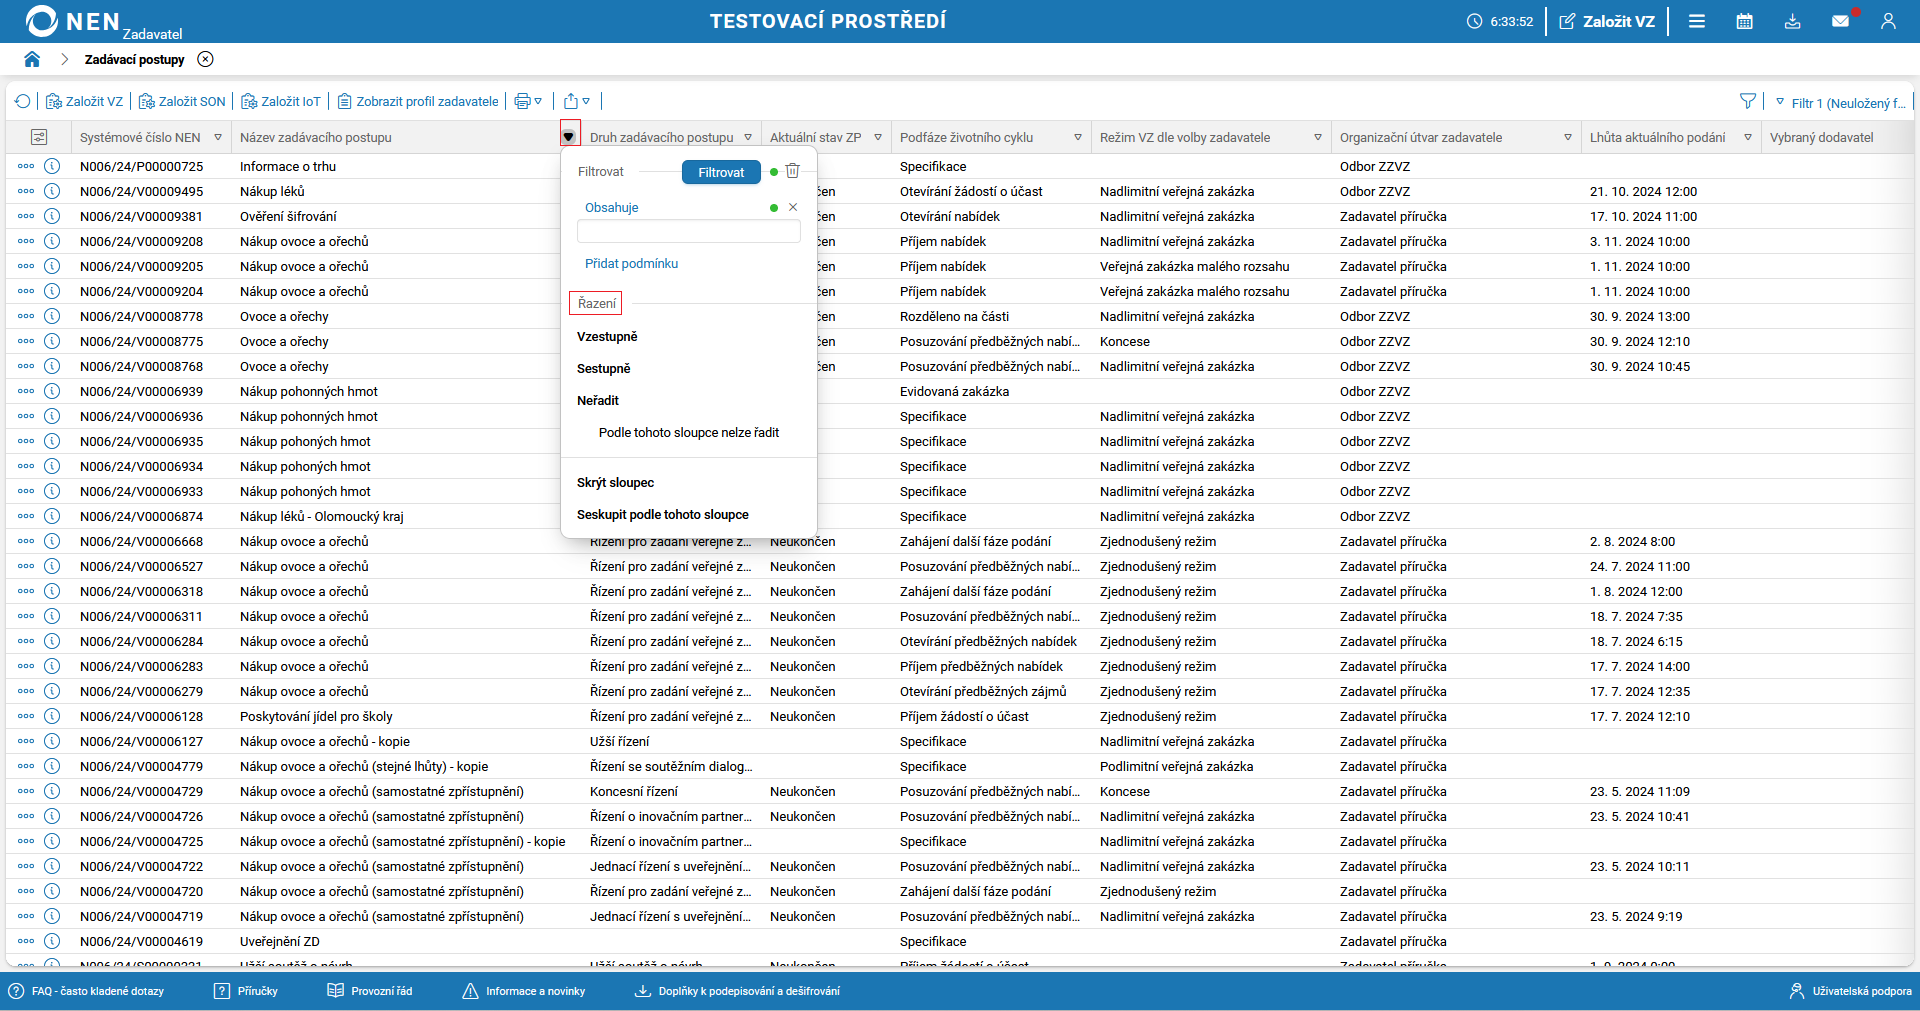The height and width of the screenshot is (1011, 1920).
Task: Open Režim VZ dle volby zadavatele filter arrow
Action: pyautogui.click(x=1318, y=137)
